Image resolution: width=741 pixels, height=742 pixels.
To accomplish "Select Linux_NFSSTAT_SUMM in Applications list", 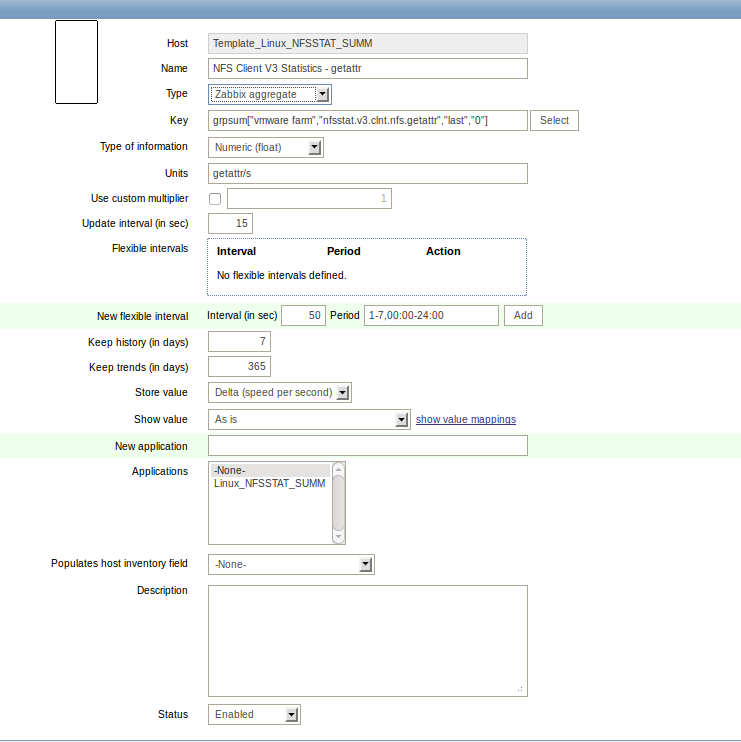I will (x=270, y=483).
